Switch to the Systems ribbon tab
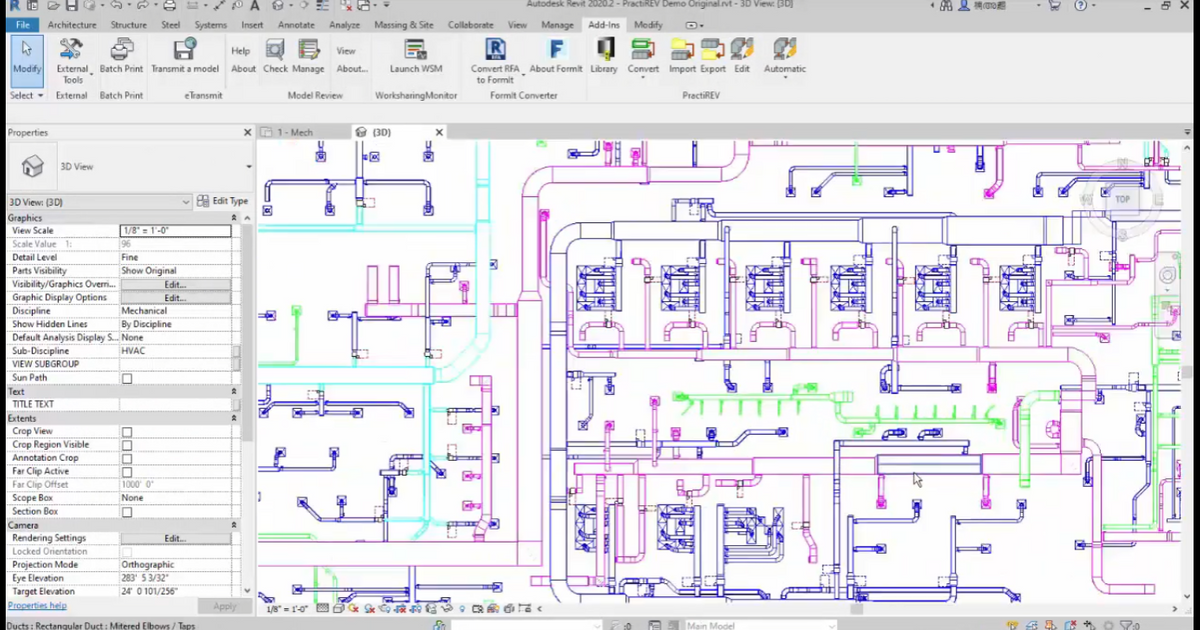The width and height of the screenshot is (1200, 630). pyautogui.click(x=210, y=24)
